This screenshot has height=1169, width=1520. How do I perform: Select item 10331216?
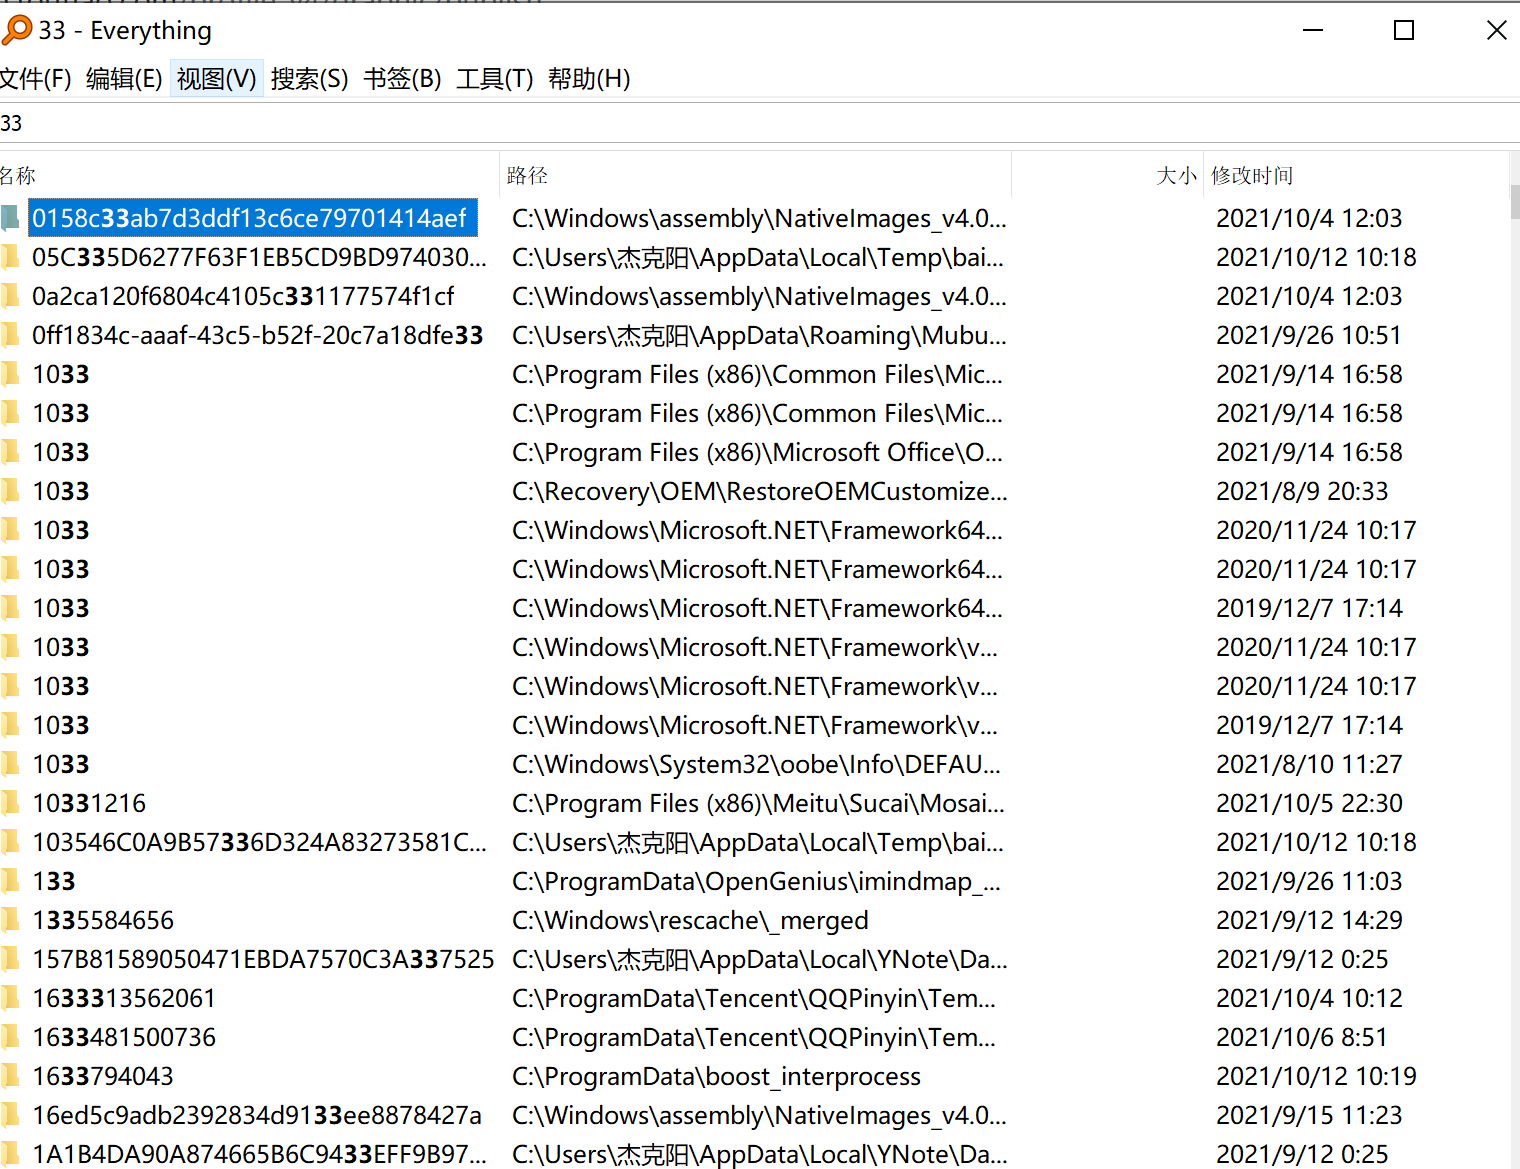point(89,803)
